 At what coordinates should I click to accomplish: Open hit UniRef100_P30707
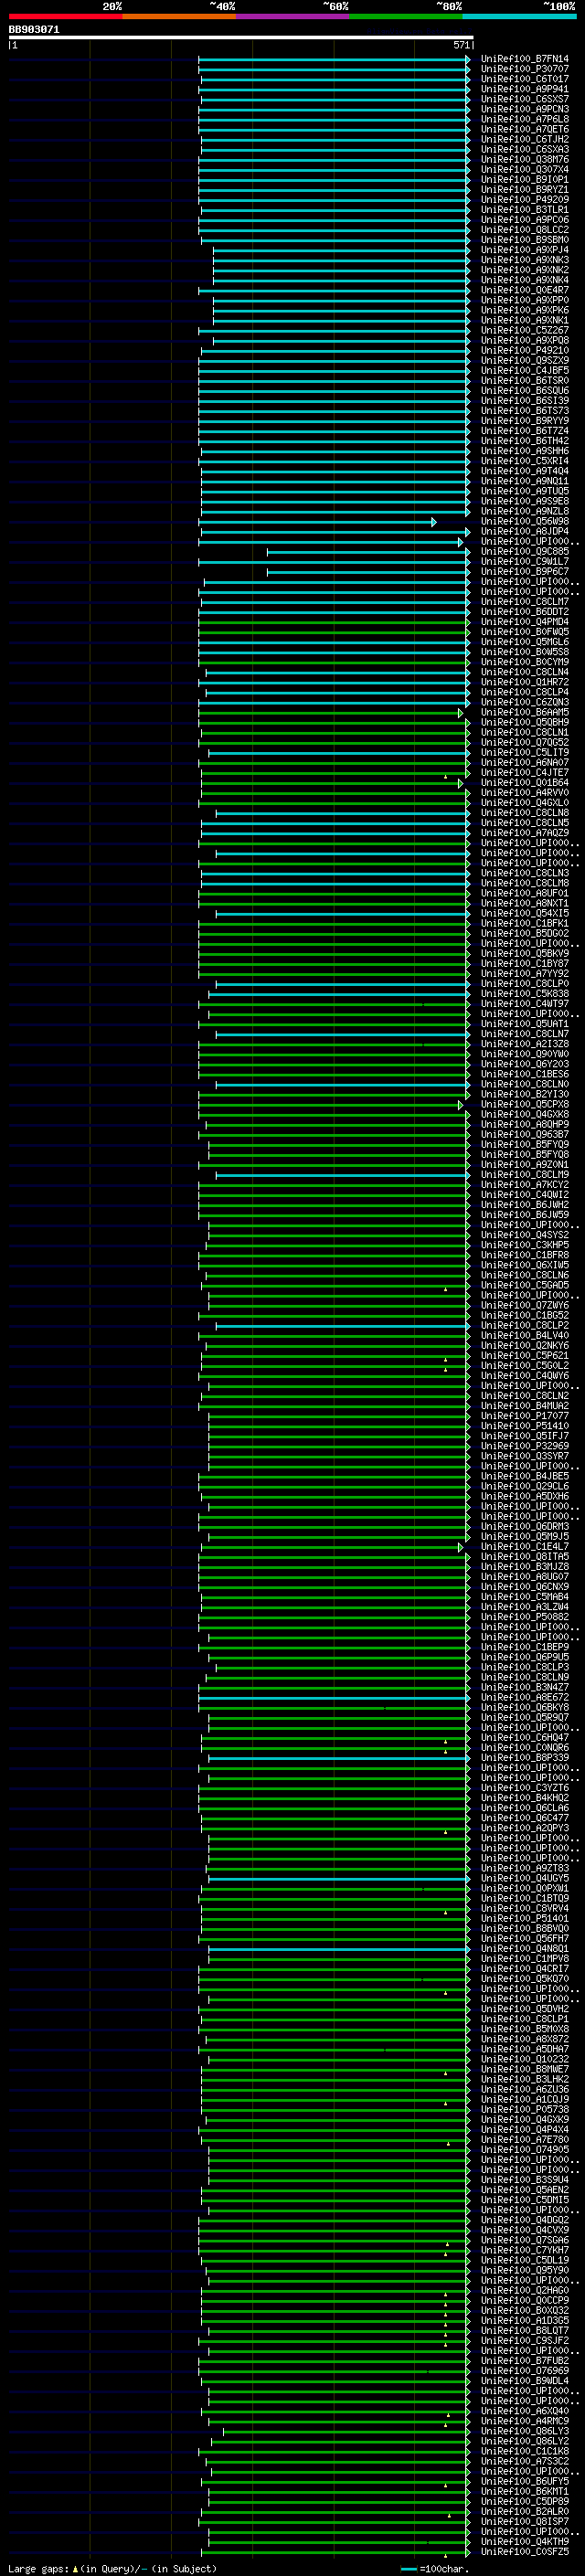(x=525, y=69)
